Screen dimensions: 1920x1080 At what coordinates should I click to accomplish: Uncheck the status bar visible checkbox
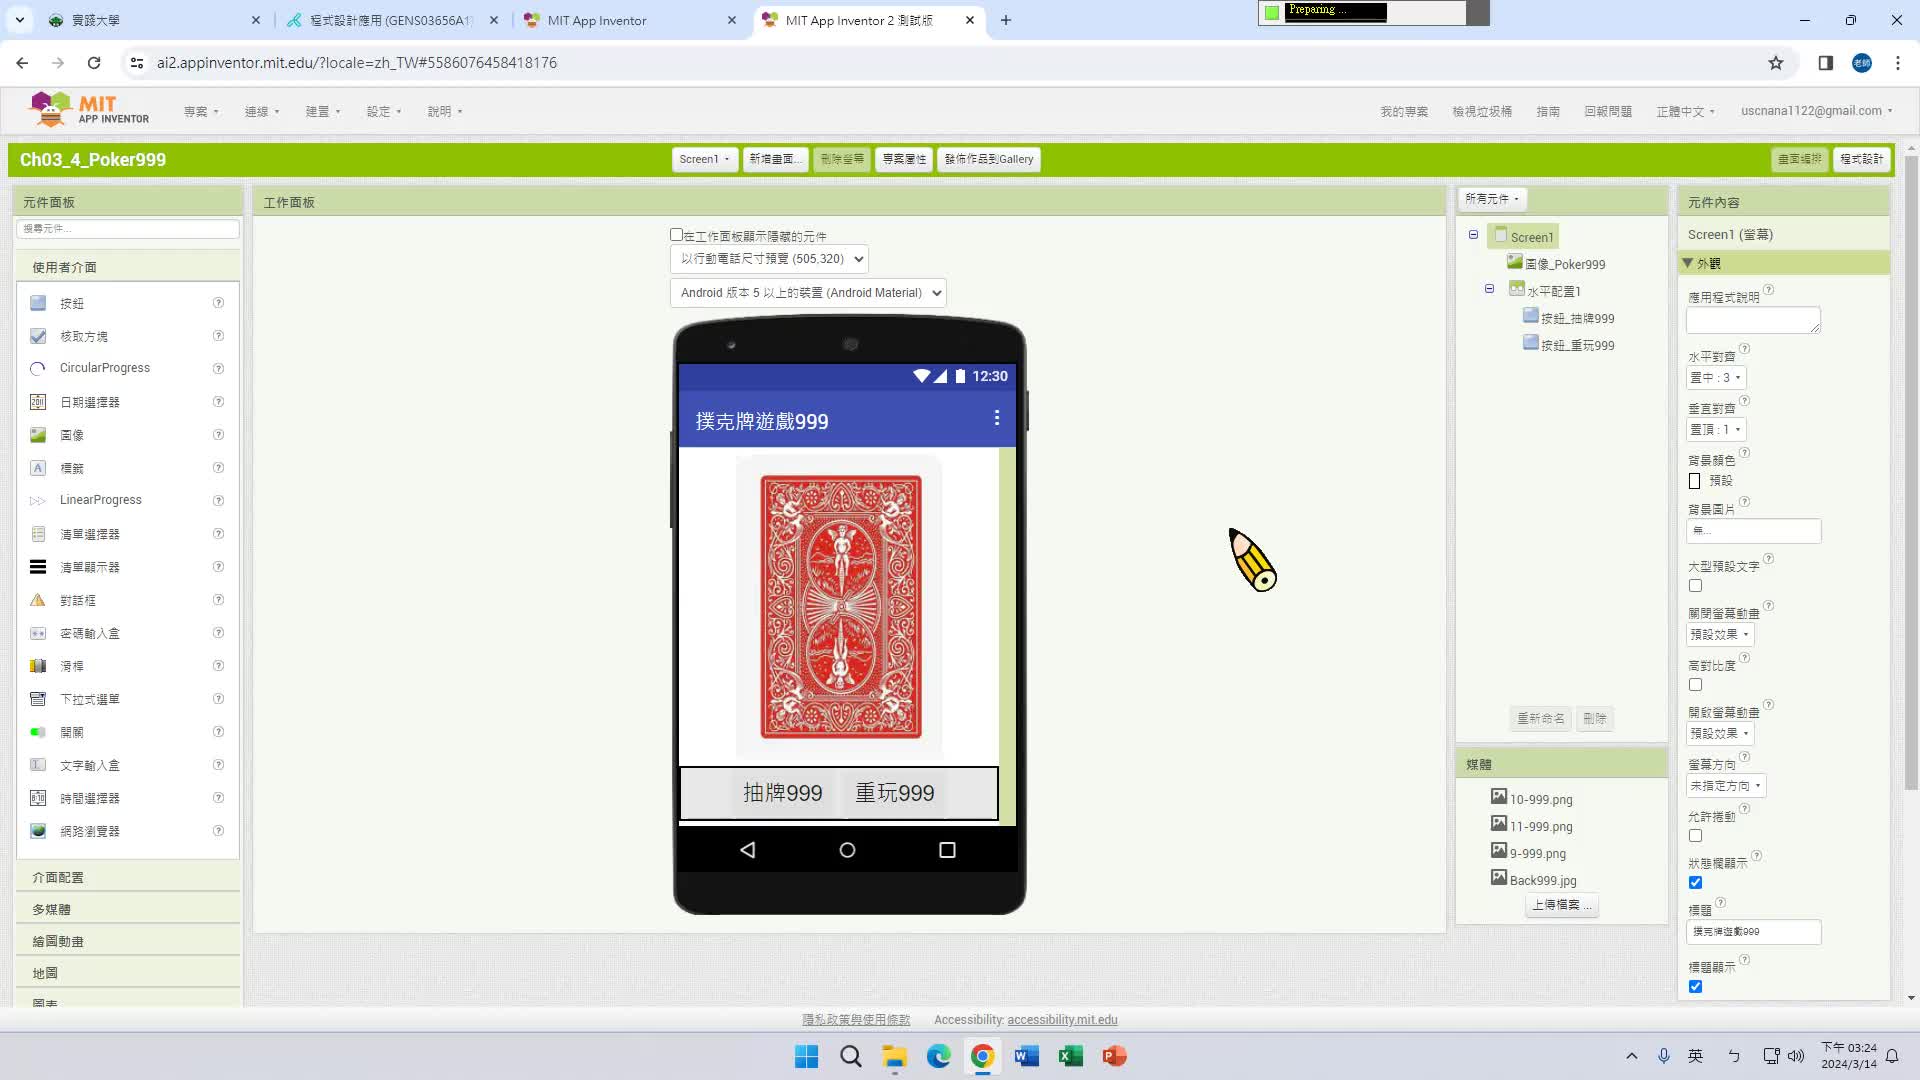click(1695, 883)
